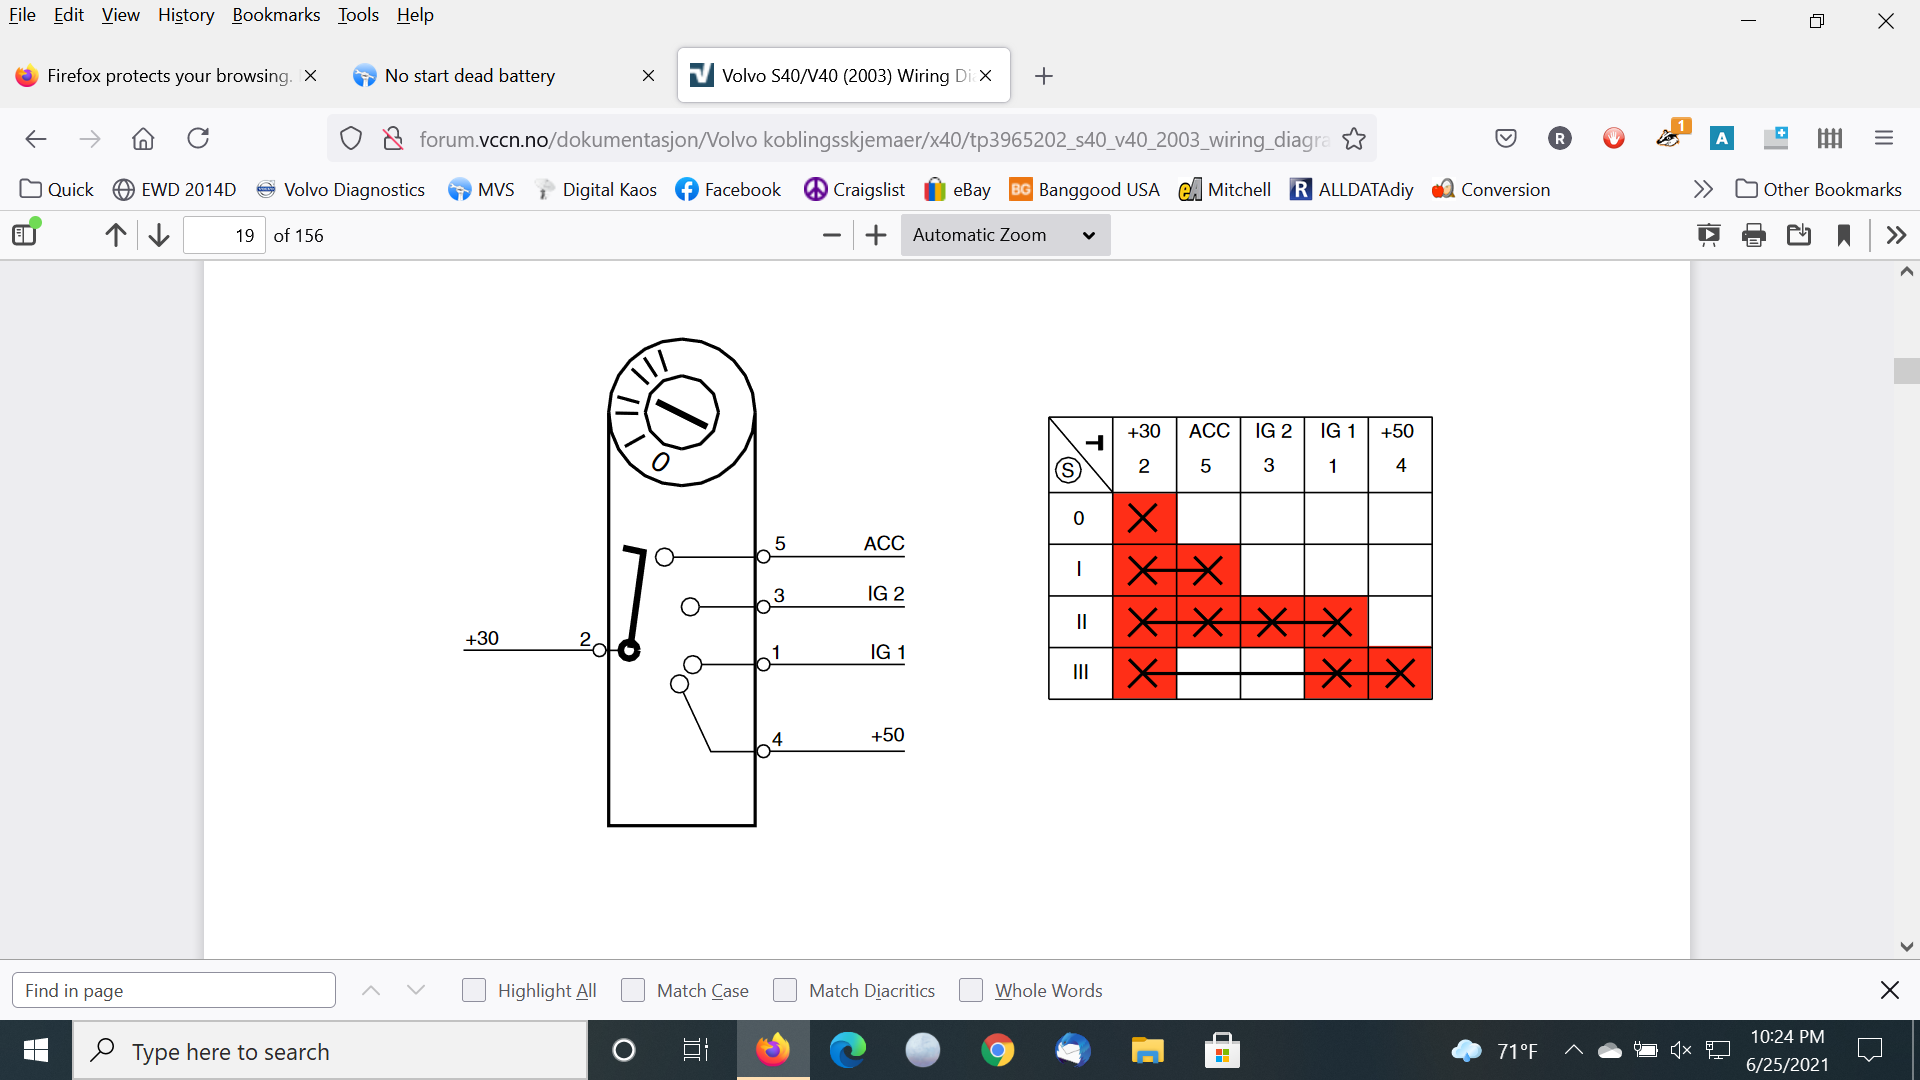Open the Bookmarks menu
The image size is (1920, 1080).
tap(276, 15)
